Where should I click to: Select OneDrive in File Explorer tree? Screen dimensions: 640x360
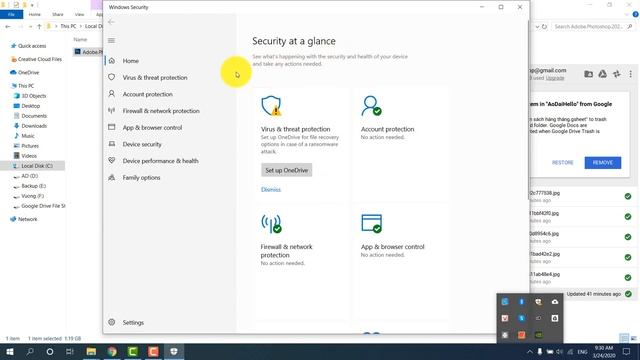[28, 73]
